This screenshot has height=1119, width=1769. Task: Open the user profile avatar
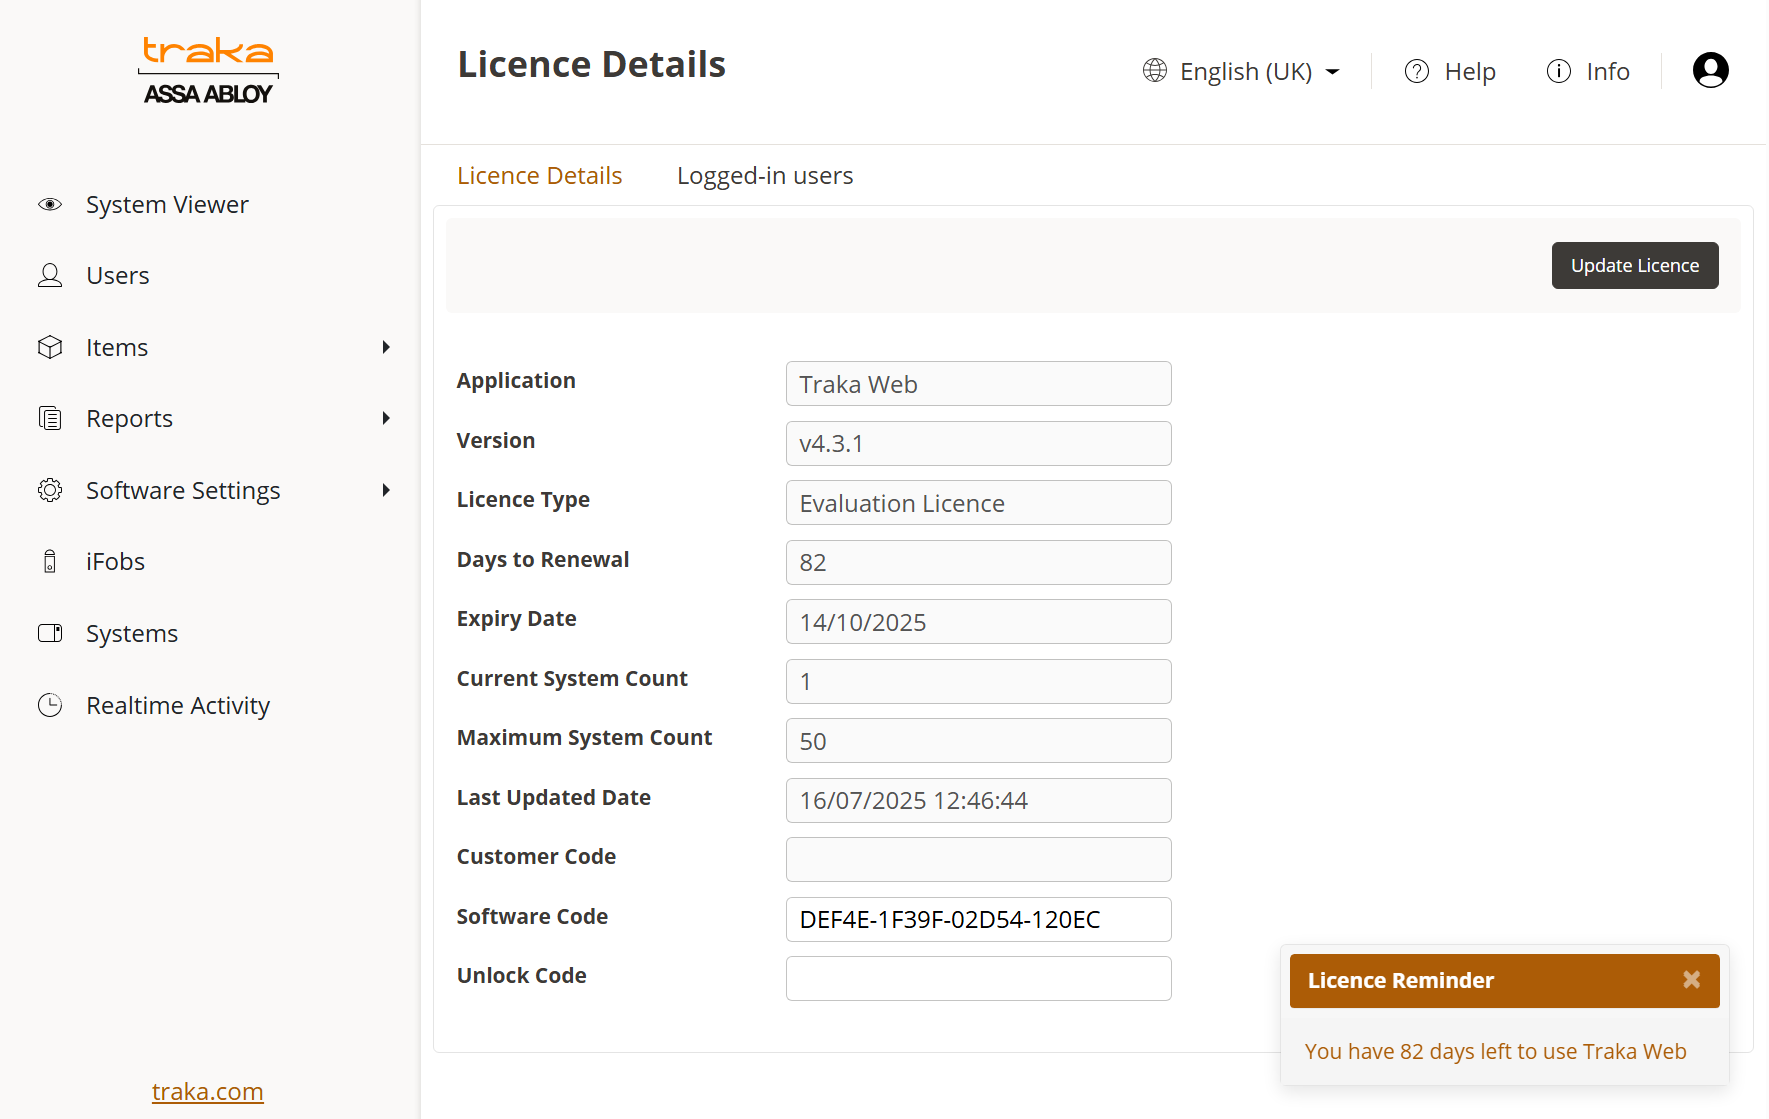pos(1710,70)
